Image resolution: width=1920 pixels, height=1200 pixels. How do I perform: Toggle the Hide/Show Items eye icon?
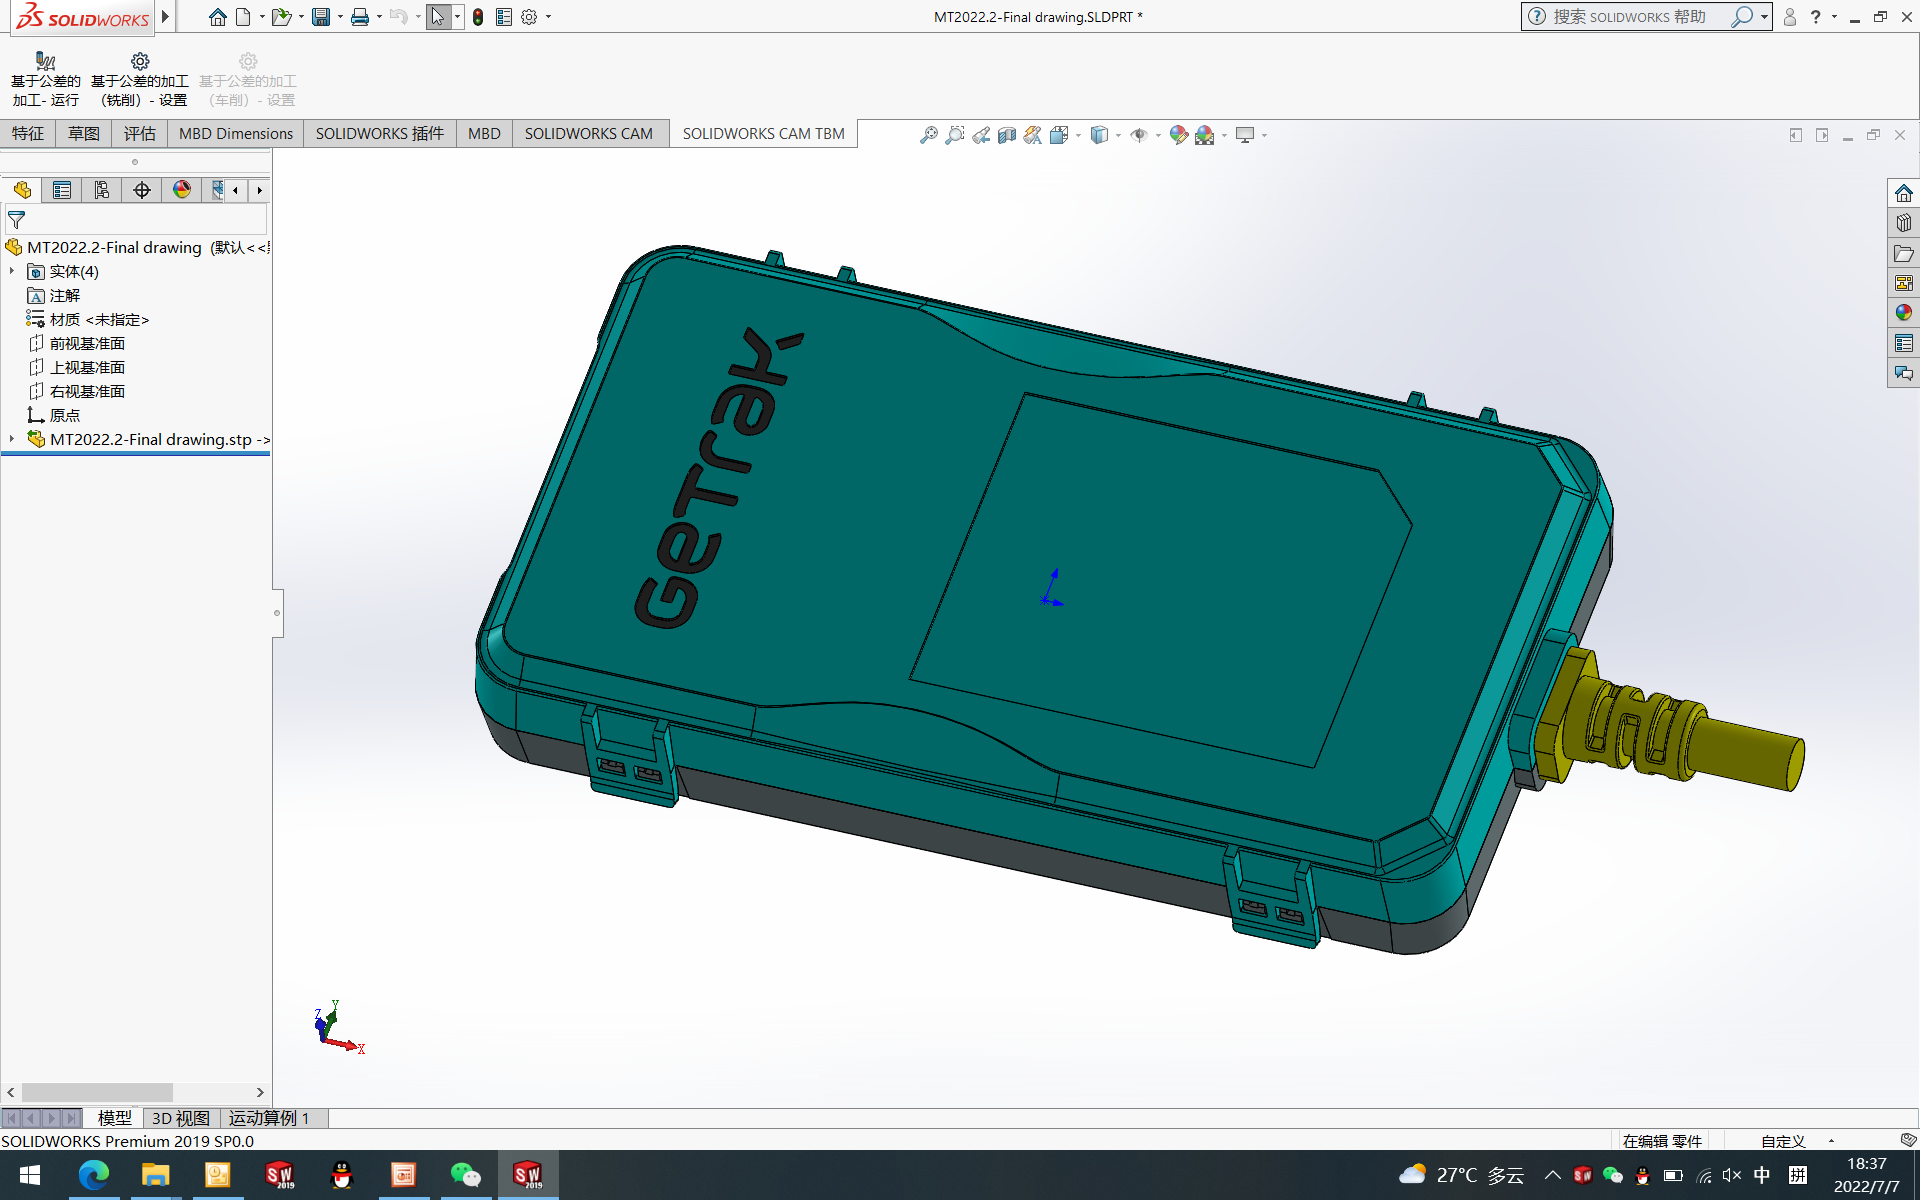[x=1138, y=135]
